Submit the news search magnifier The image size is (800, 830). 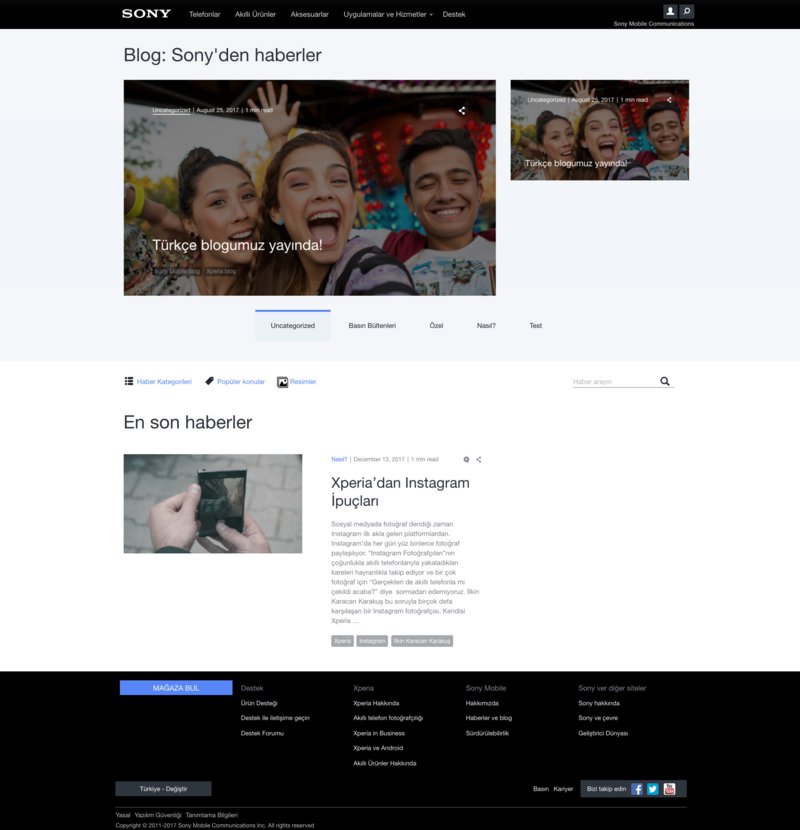[x=664, y=381]
